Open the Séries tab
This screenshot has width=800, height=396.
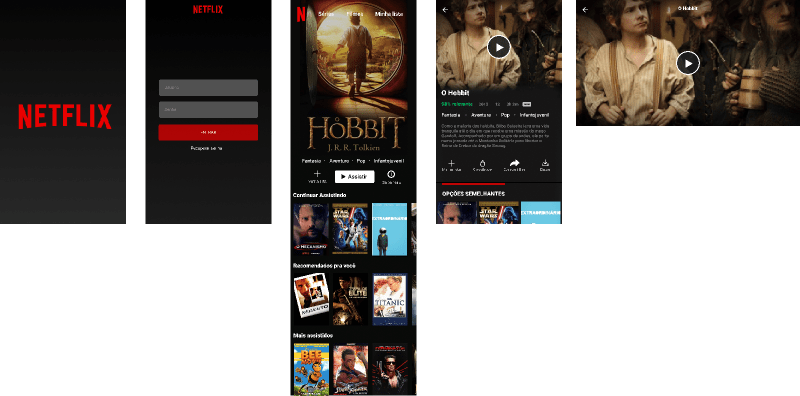(326, 14)
